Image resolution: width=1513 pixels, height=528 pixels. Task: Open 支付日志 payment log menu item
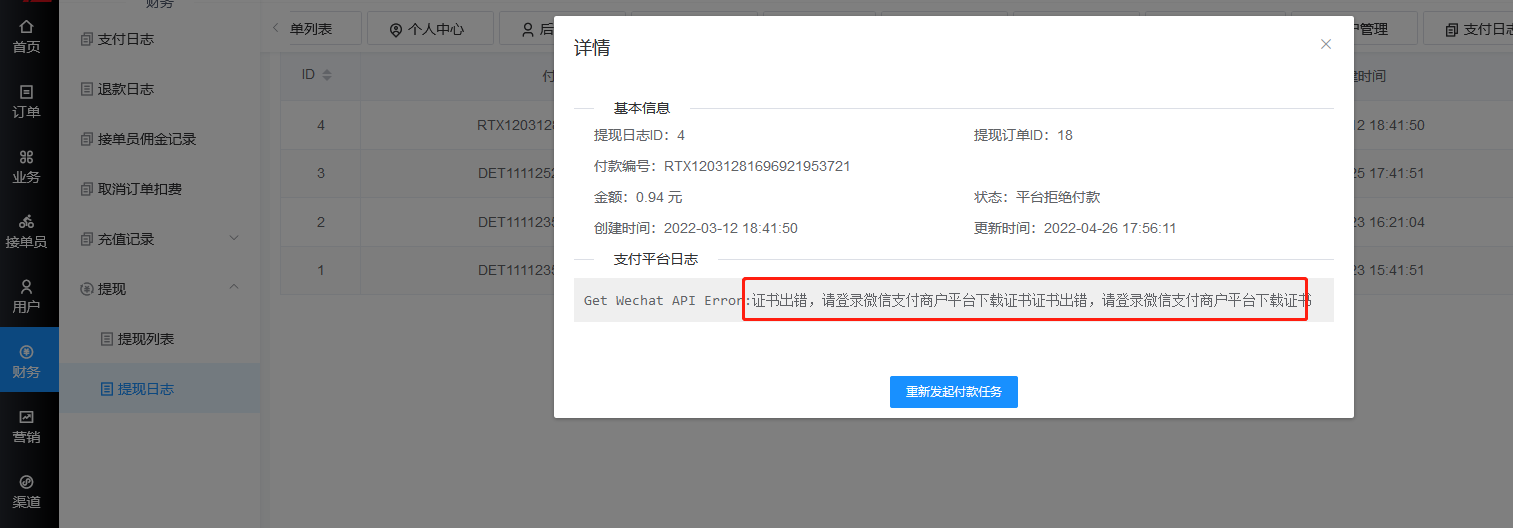(160, 39)
